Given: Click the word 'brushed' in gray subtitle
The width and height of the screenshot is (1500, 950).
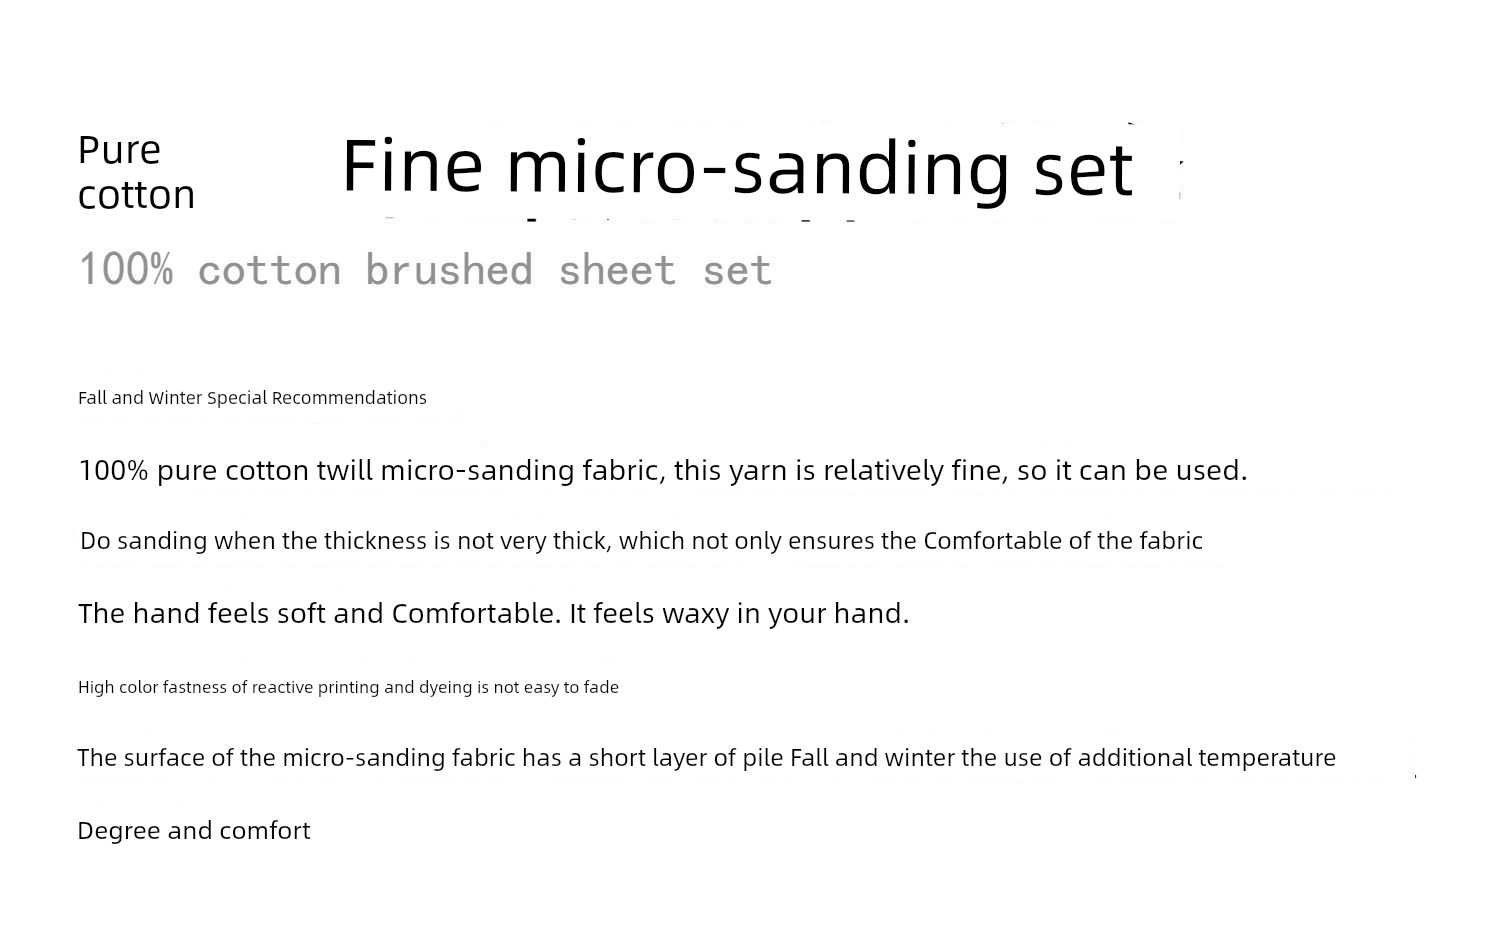Looking at the screenshot, I should click(x=449, y=269).
